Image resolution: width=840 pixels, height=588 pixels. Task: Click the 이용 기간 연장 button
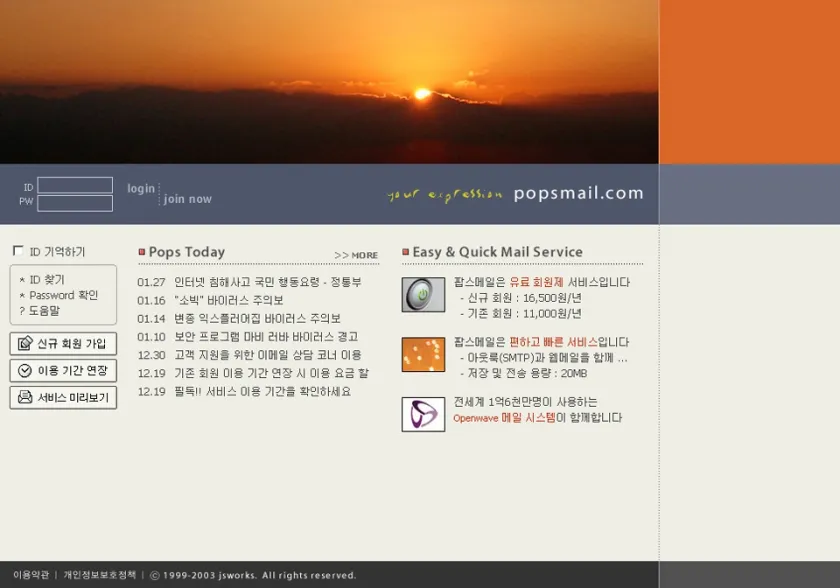[63, 371]
